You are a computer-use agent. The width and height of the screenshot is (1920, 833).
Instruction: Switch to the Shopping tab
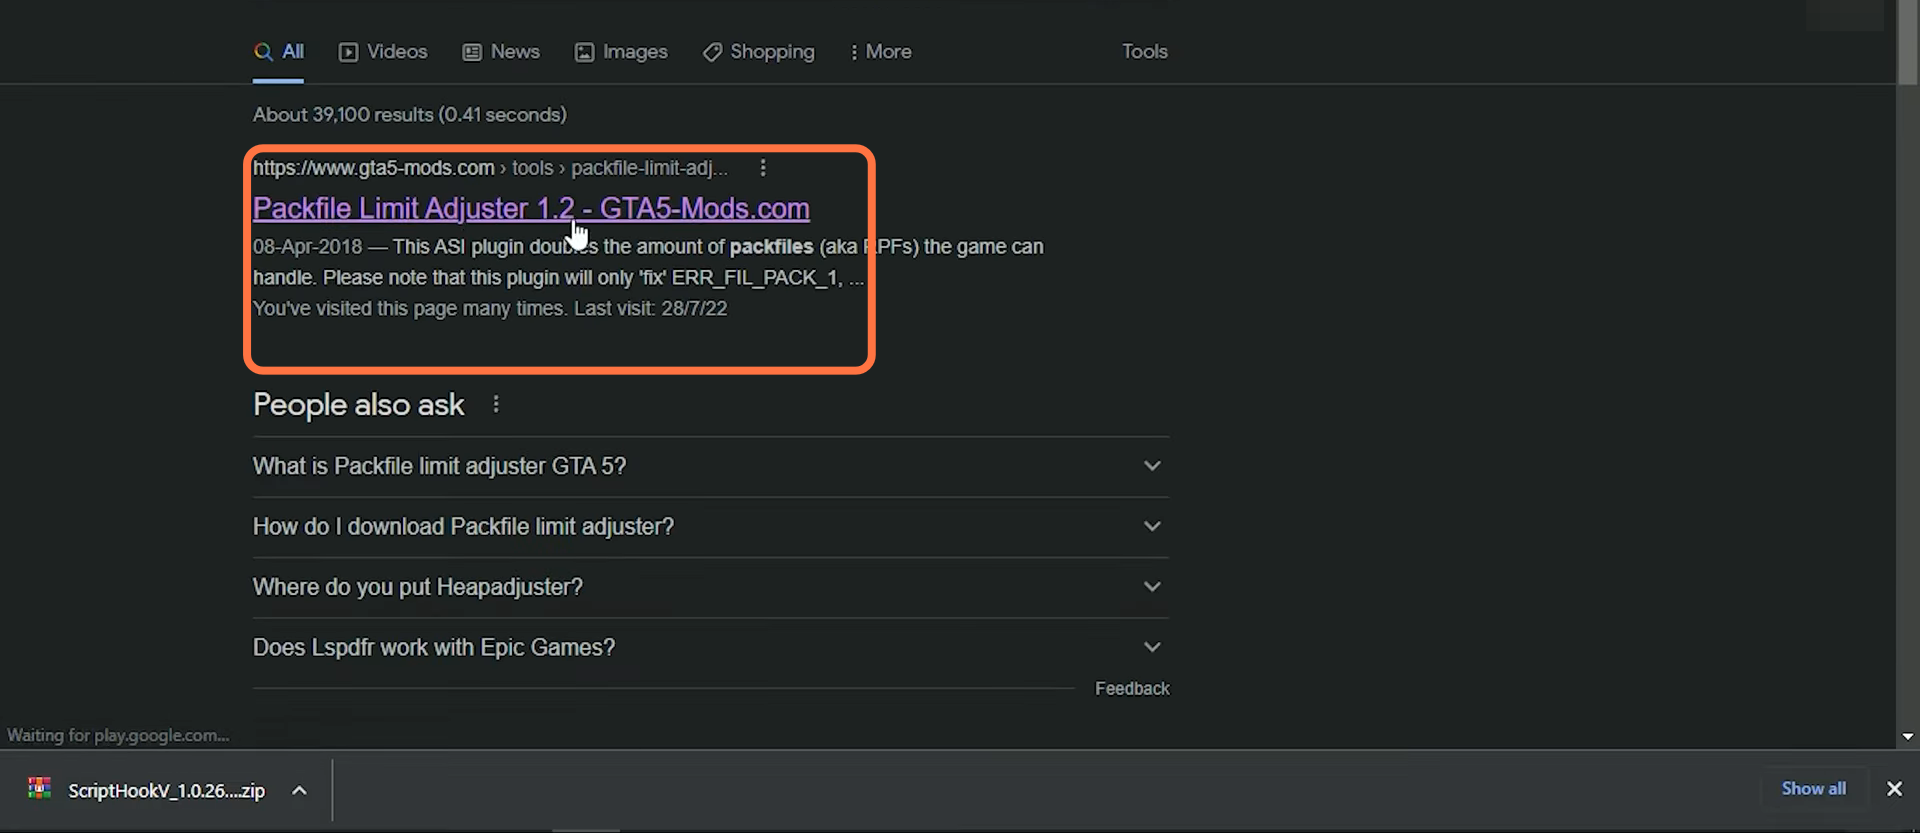click(759, 52)
